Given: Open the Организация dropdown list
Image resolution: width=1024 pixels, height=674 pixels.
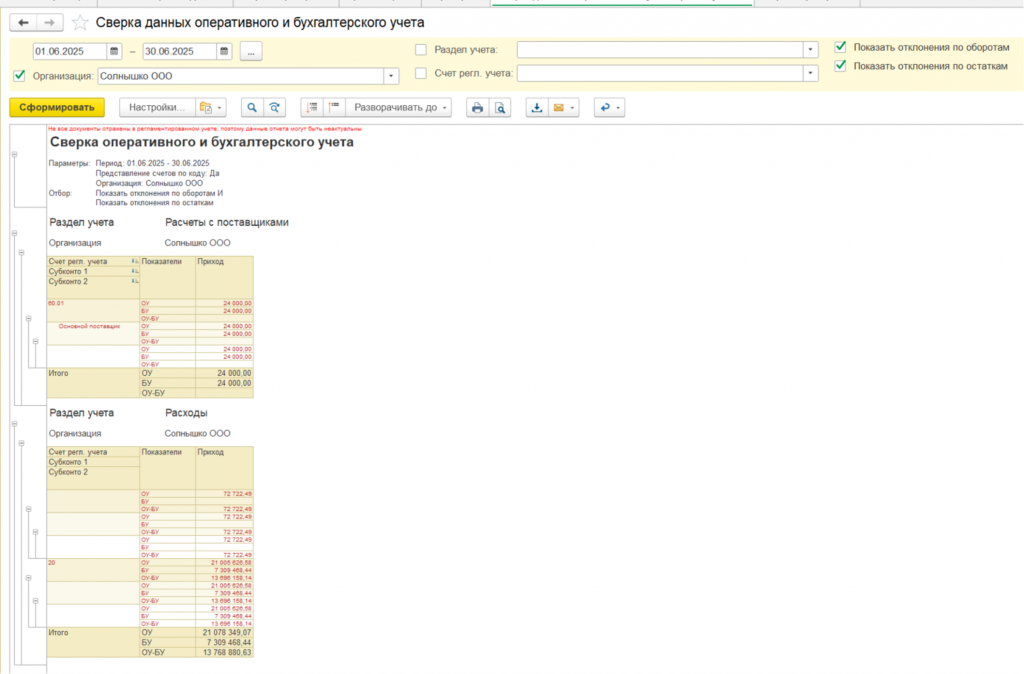Looking at the screenshot, I should click(391, 76).
